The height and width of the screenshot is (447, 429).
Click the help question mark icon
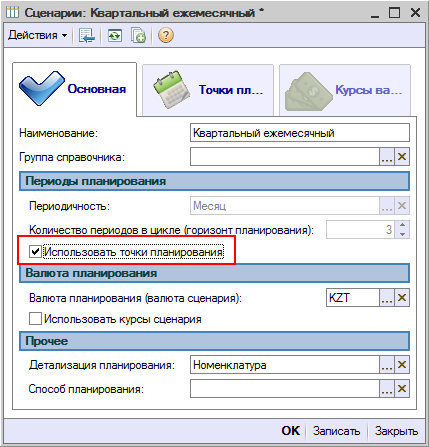tap(166, 35)
